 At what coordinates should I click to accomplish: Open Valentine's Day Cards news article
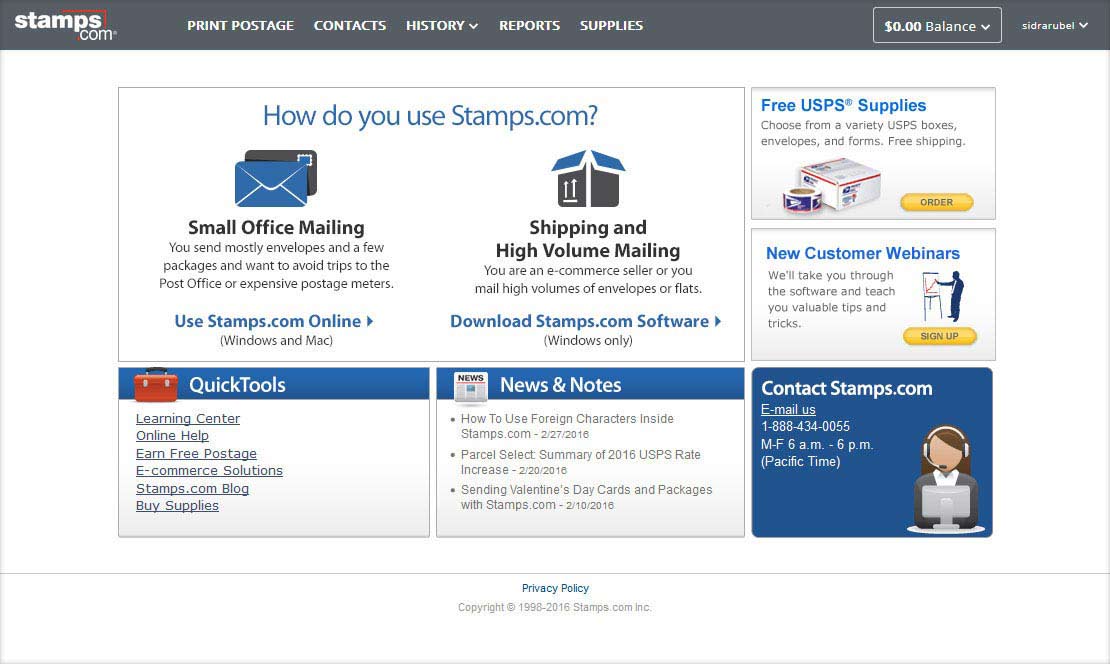click(586, 497)
